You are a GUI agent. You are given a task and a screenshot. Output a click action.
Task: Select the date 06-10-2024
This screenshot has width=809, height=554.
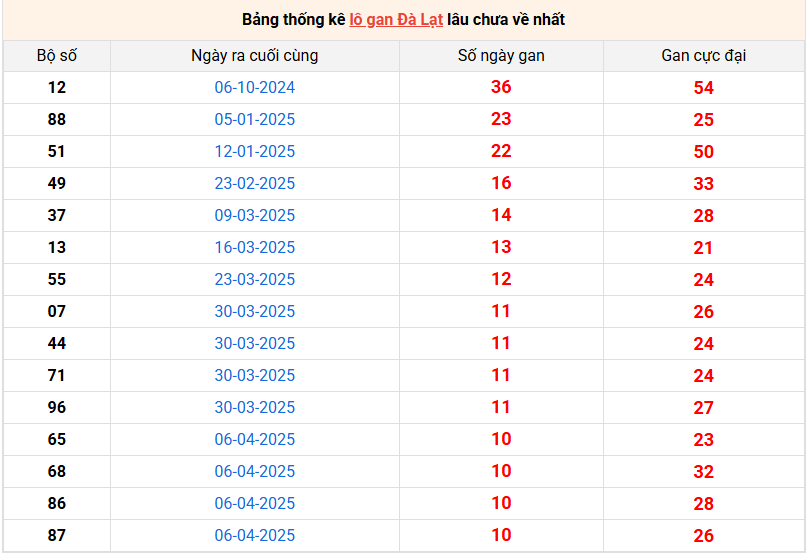pyautogui.click(x=255, y=88)
